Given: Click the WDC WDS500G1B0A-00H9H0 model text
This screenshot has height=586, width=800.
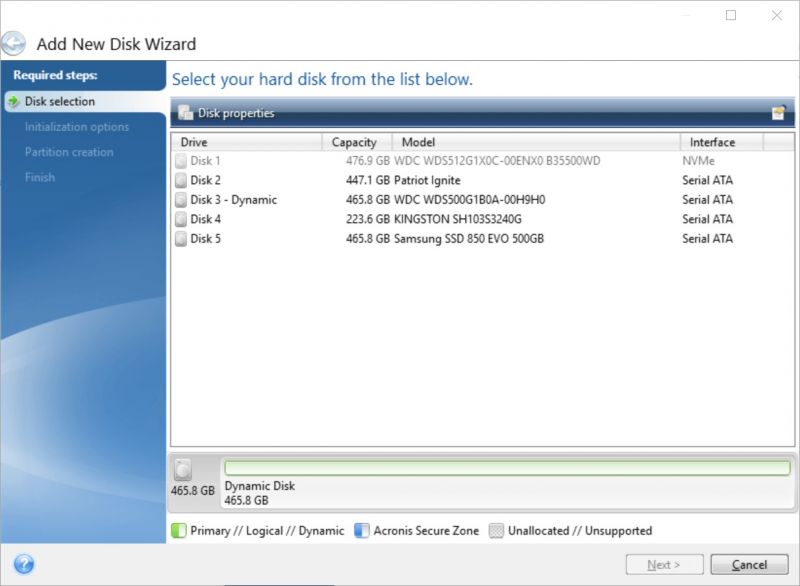Looking at the screenshot, I should (469, 200).
